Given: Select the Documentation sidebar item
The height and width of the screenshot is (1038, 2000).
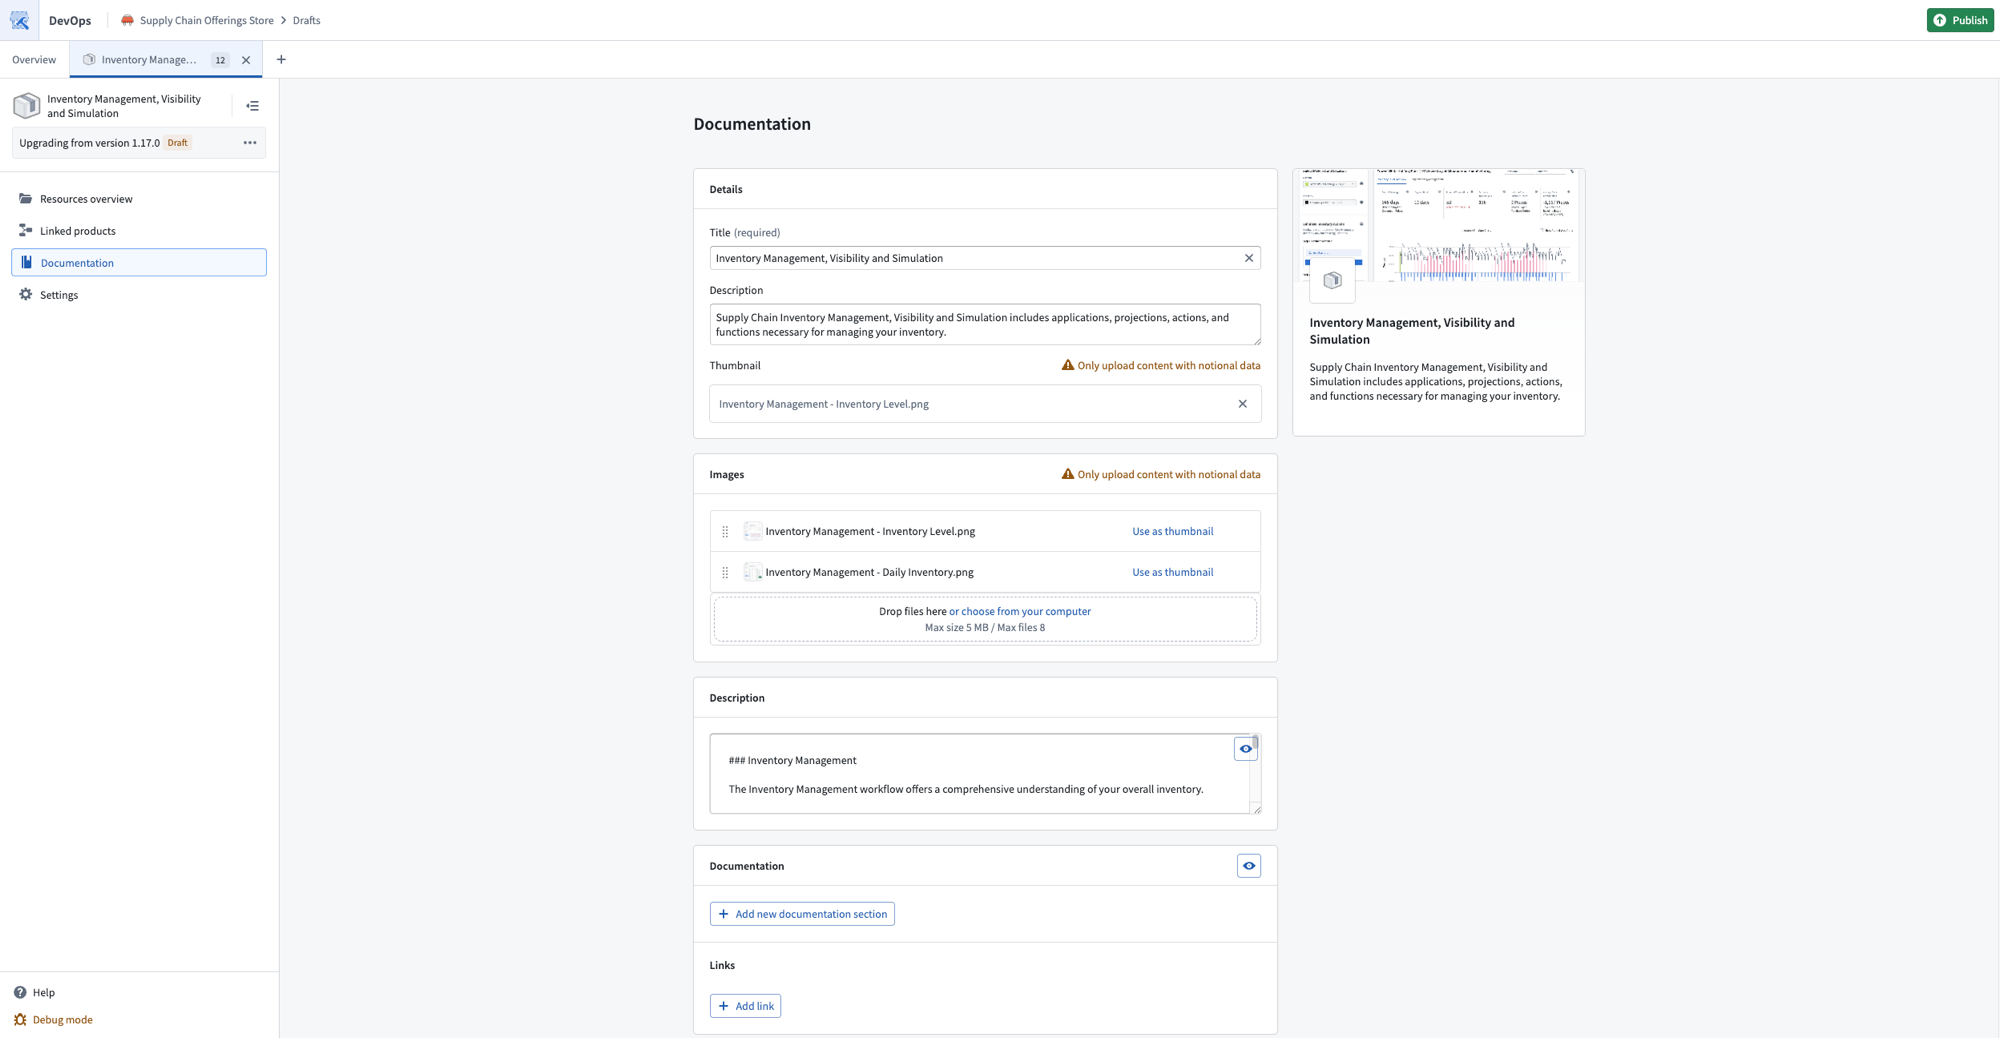Looking at the screenshot, I should (x=139, y=263).
